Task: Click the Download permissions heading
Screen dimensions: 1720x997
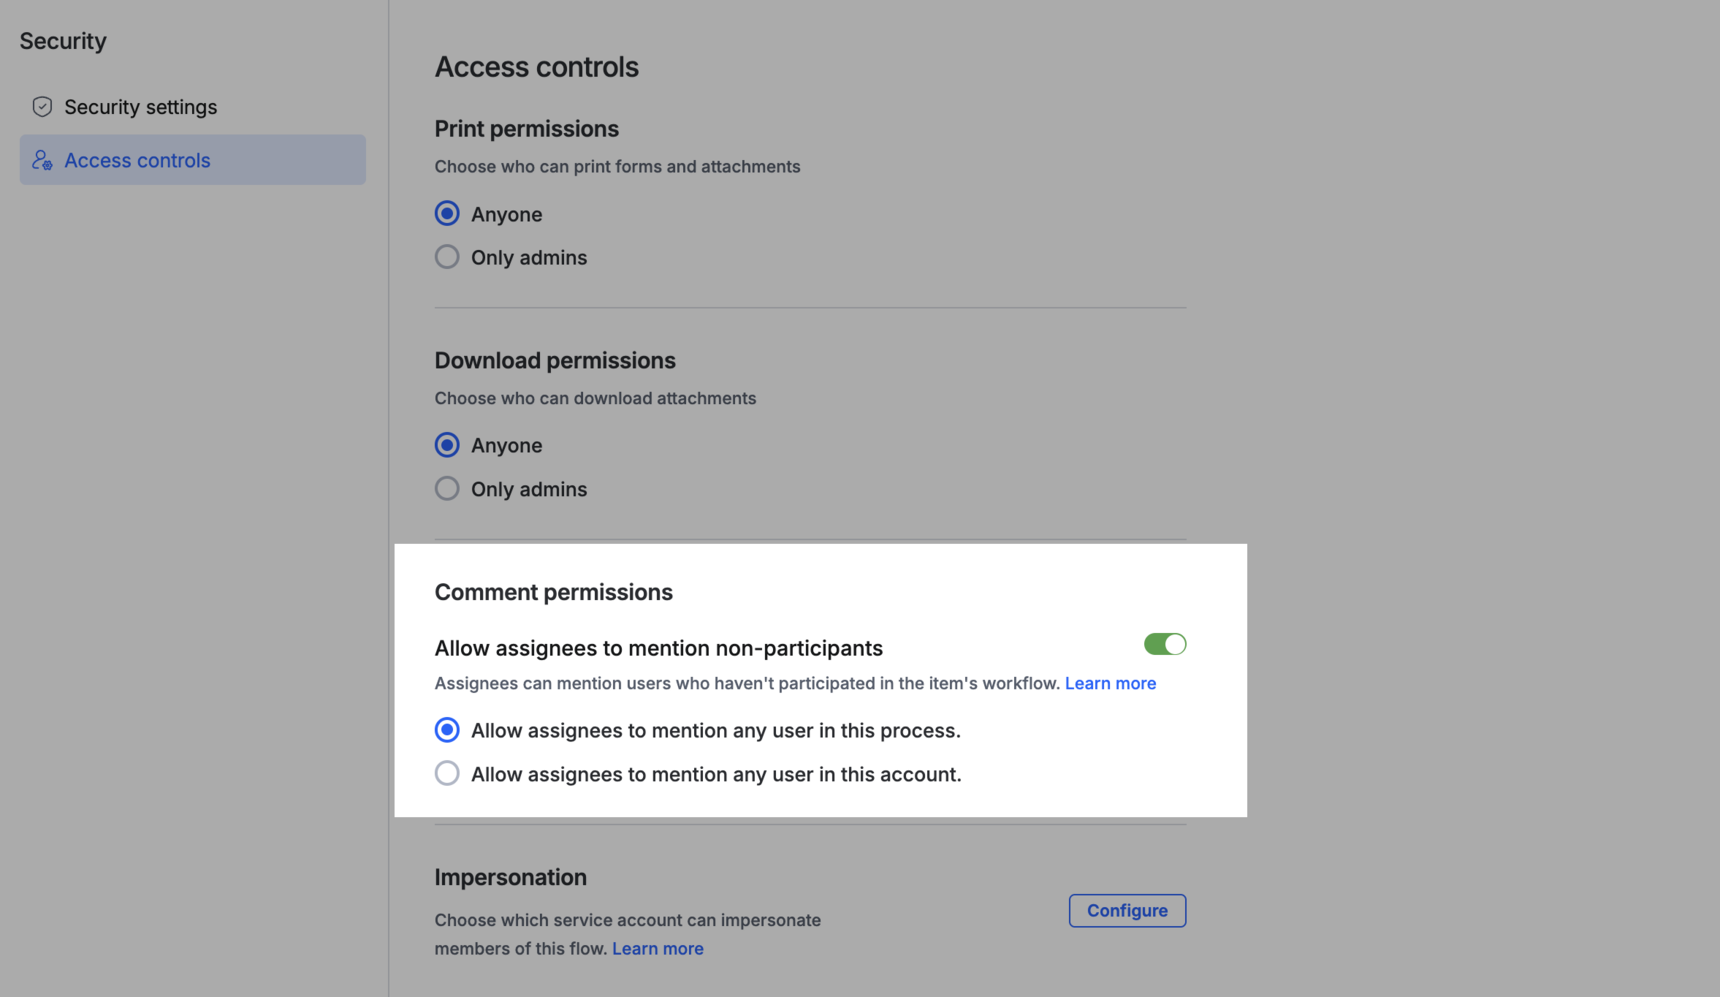Action: pyautogui.click(x=555, y=360)
